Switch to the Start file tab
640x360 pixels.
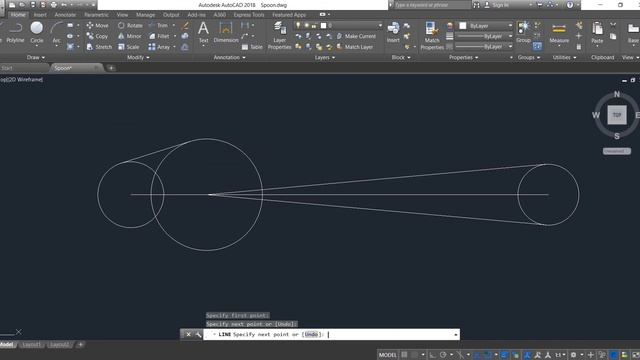click(7, 68)
